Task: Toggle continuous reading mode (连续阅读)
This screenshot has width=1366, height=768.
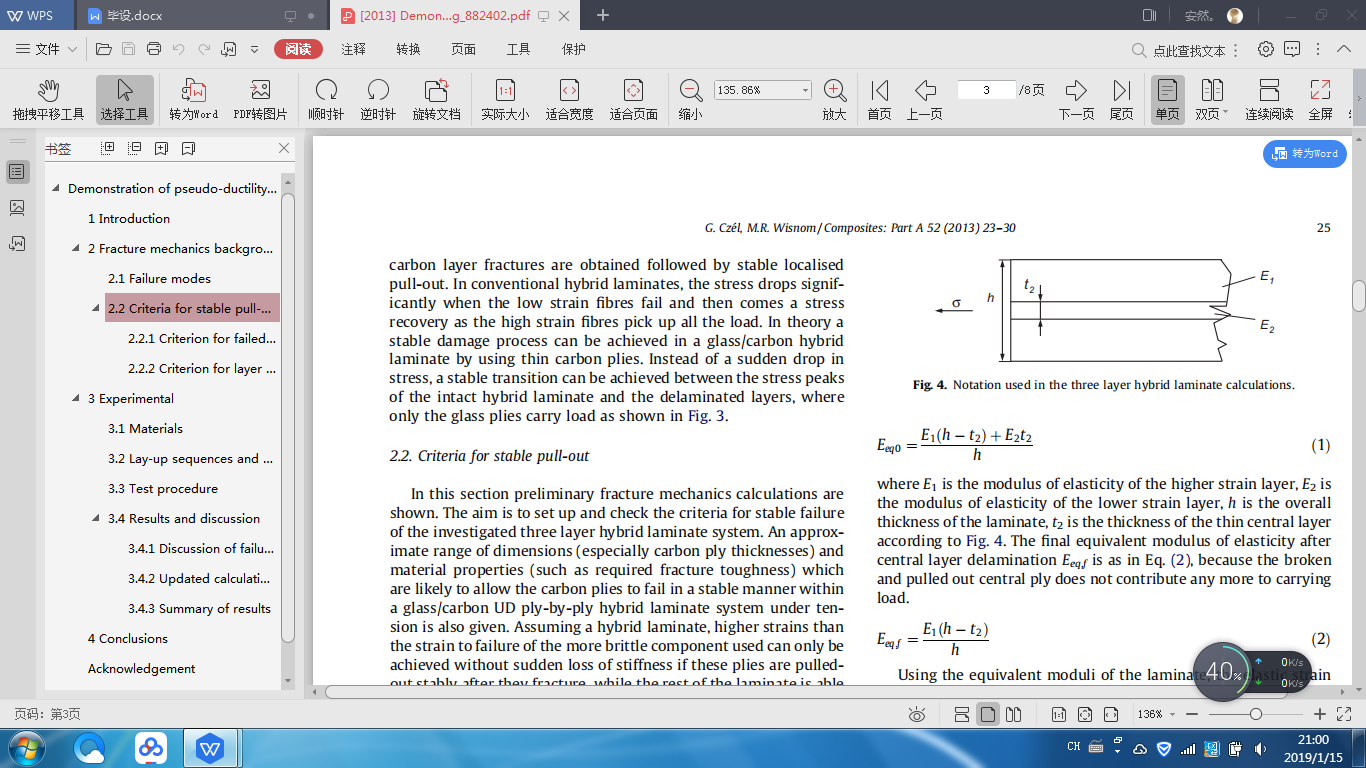Action: (x=1269, y=99)
